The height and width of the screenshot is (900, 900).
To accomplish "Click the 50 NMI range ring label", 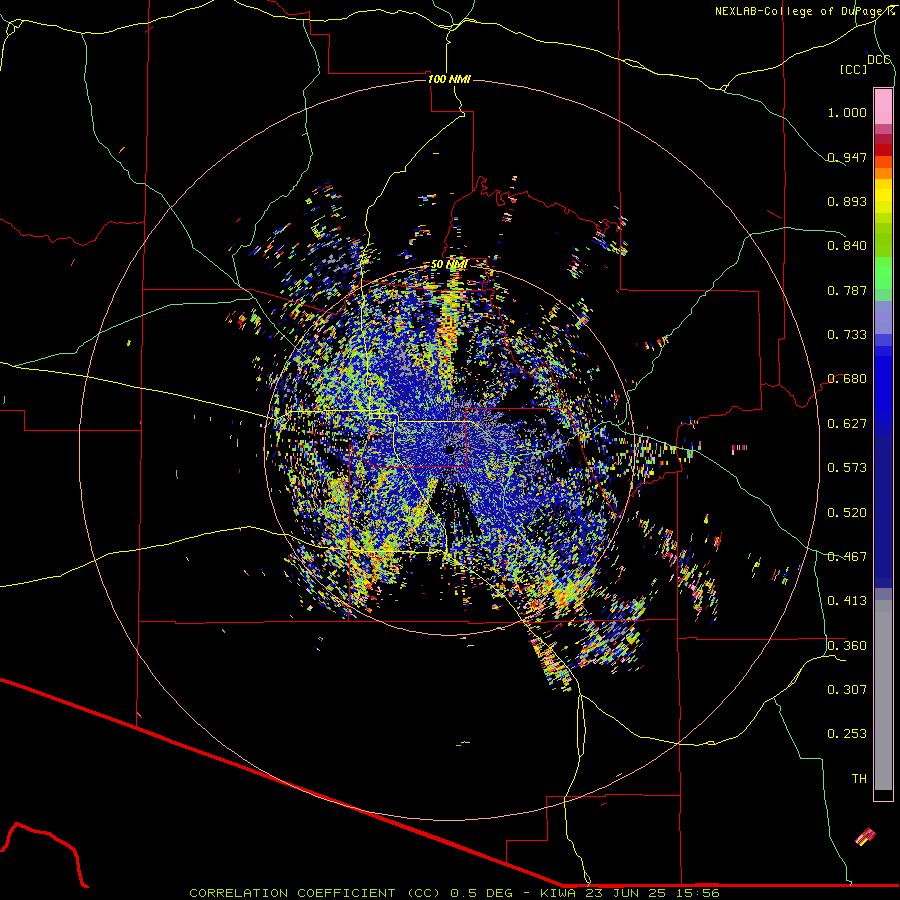I will (x=449, y=264).
